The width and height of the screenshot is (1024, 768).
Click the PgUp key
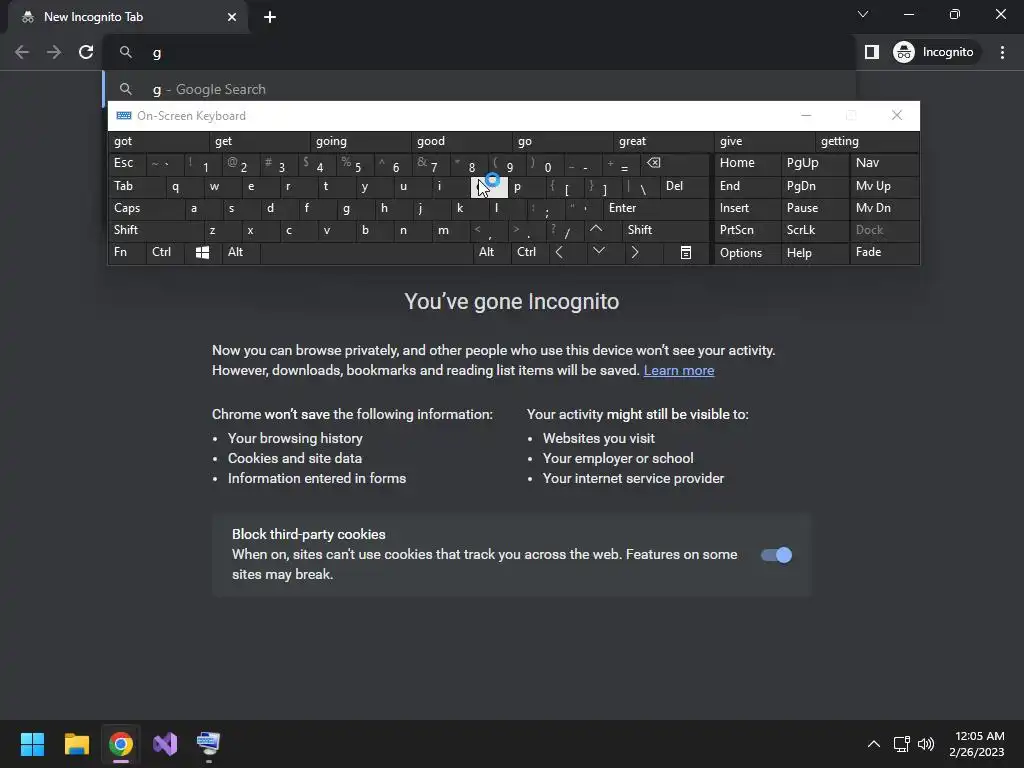[814, 163]
